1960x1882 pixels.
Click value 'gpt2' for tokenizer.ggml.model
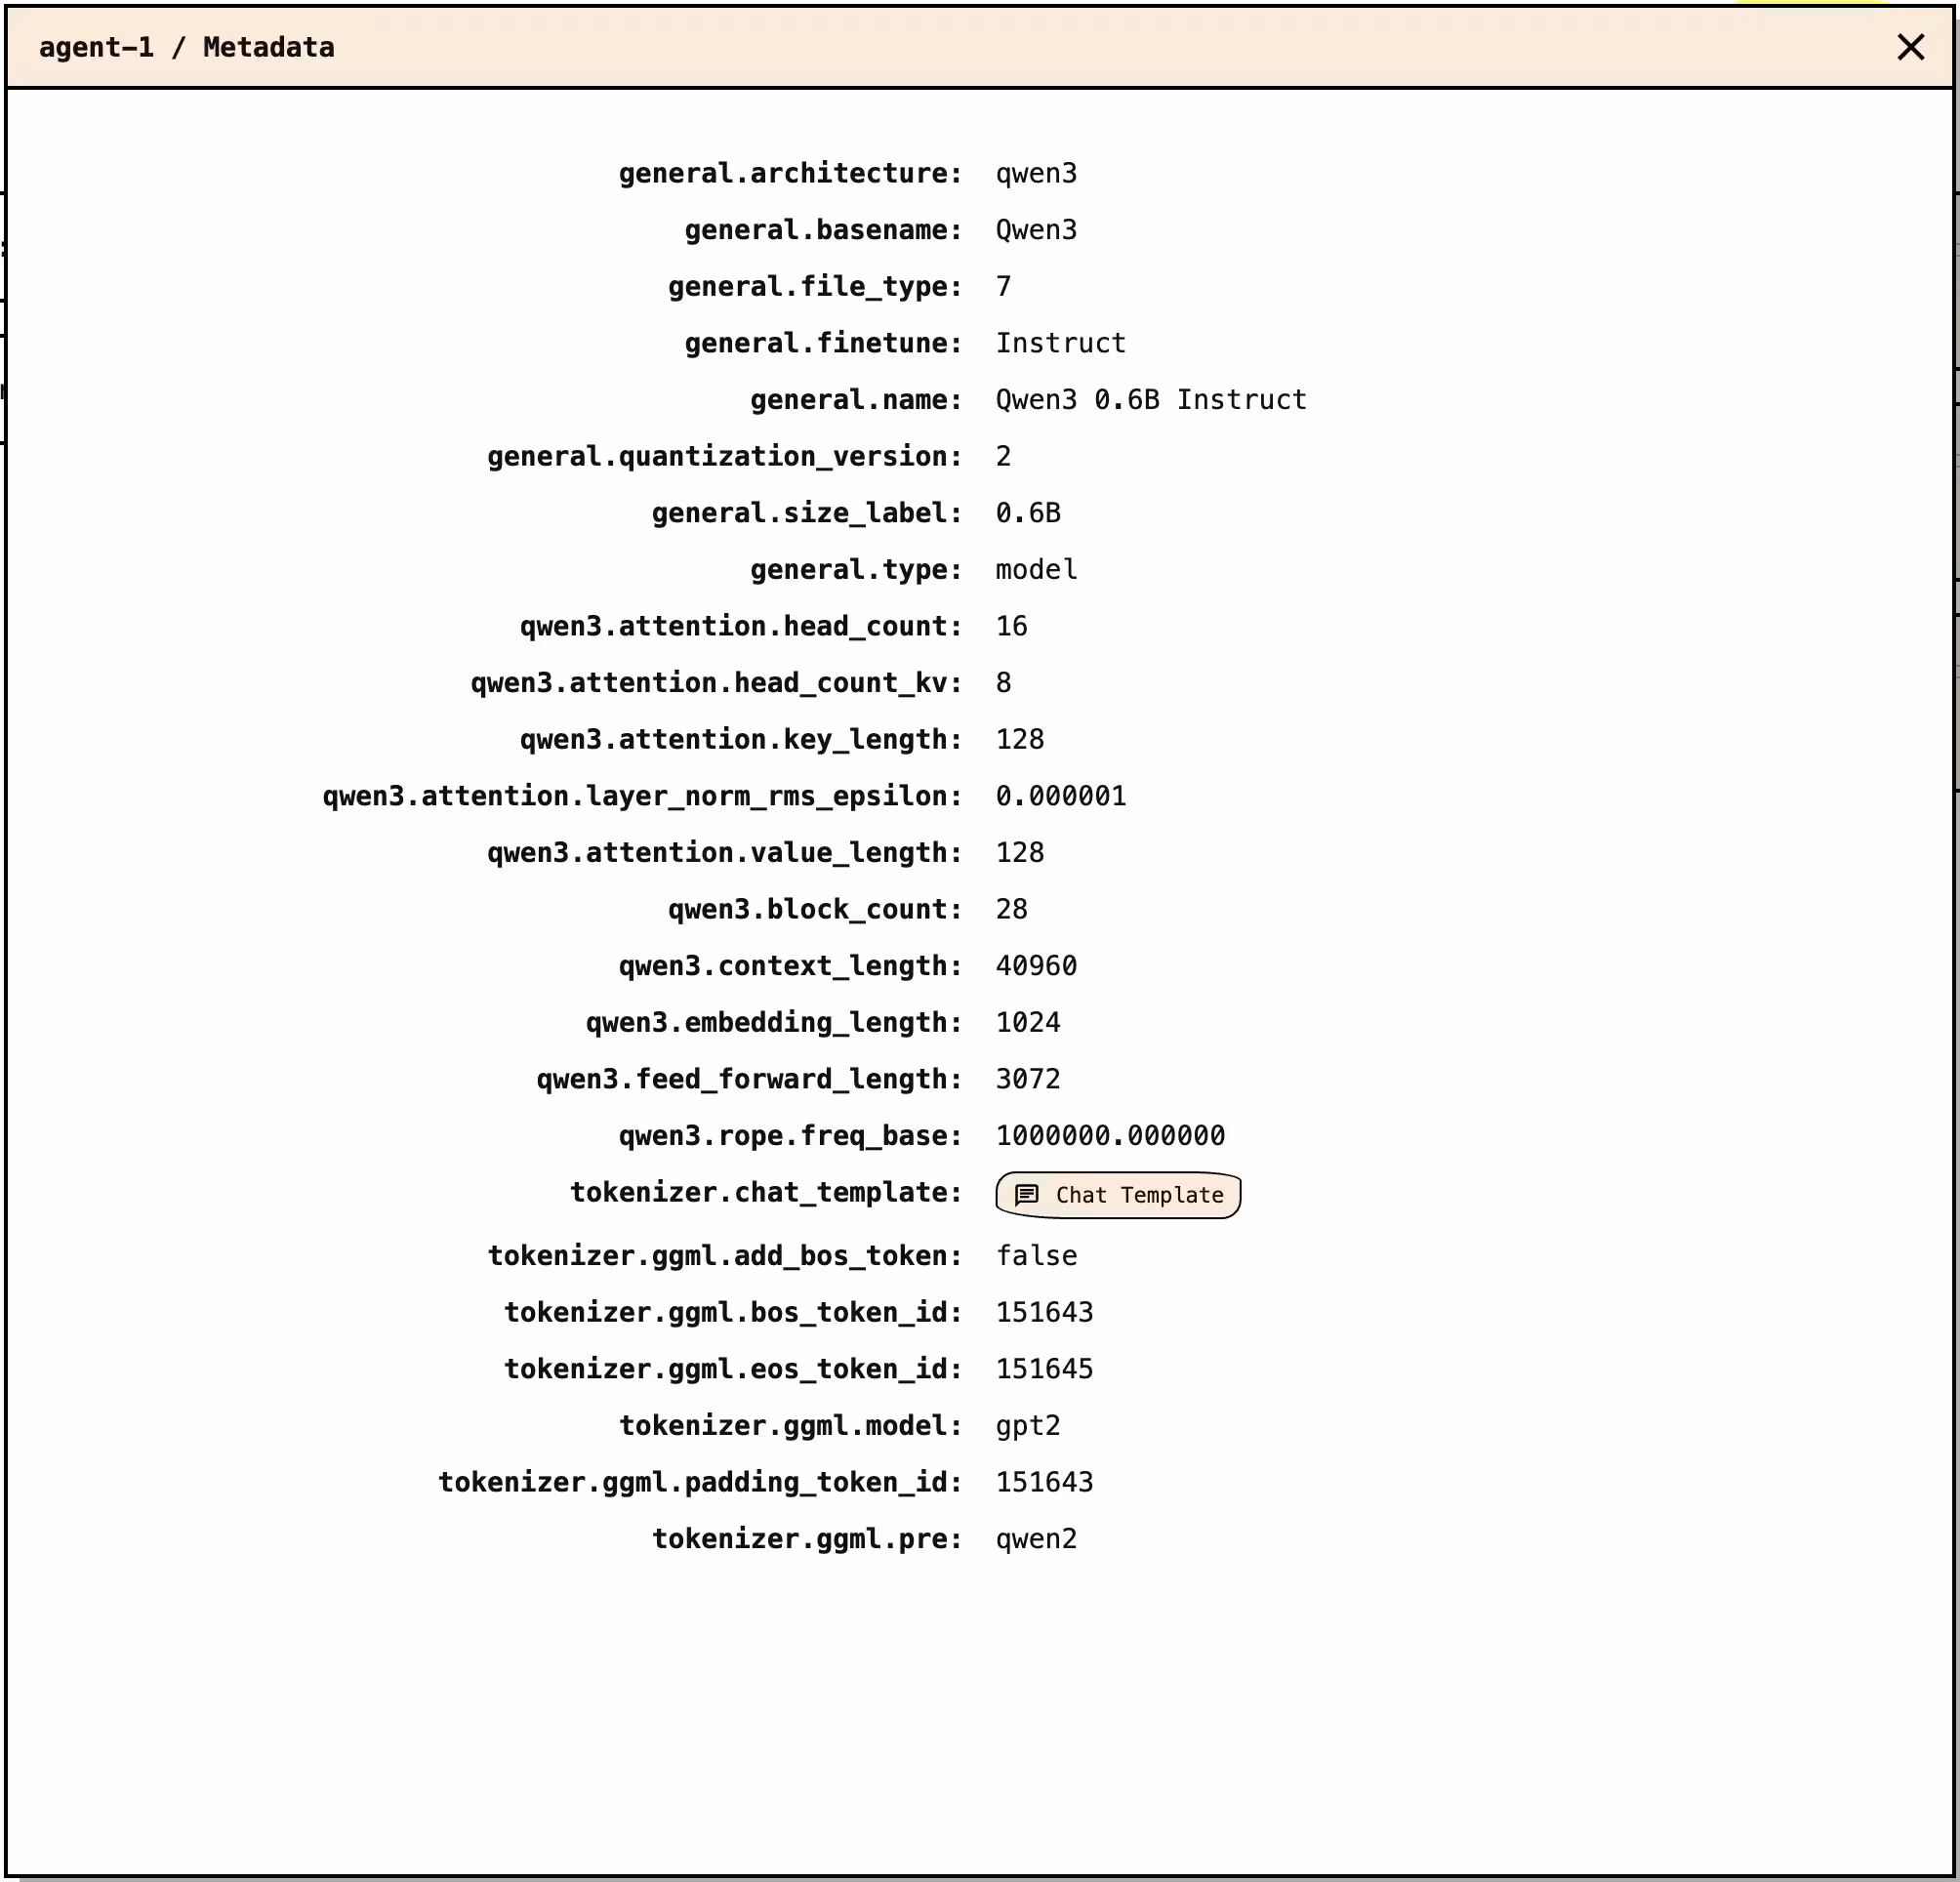click(1028, 1427)
